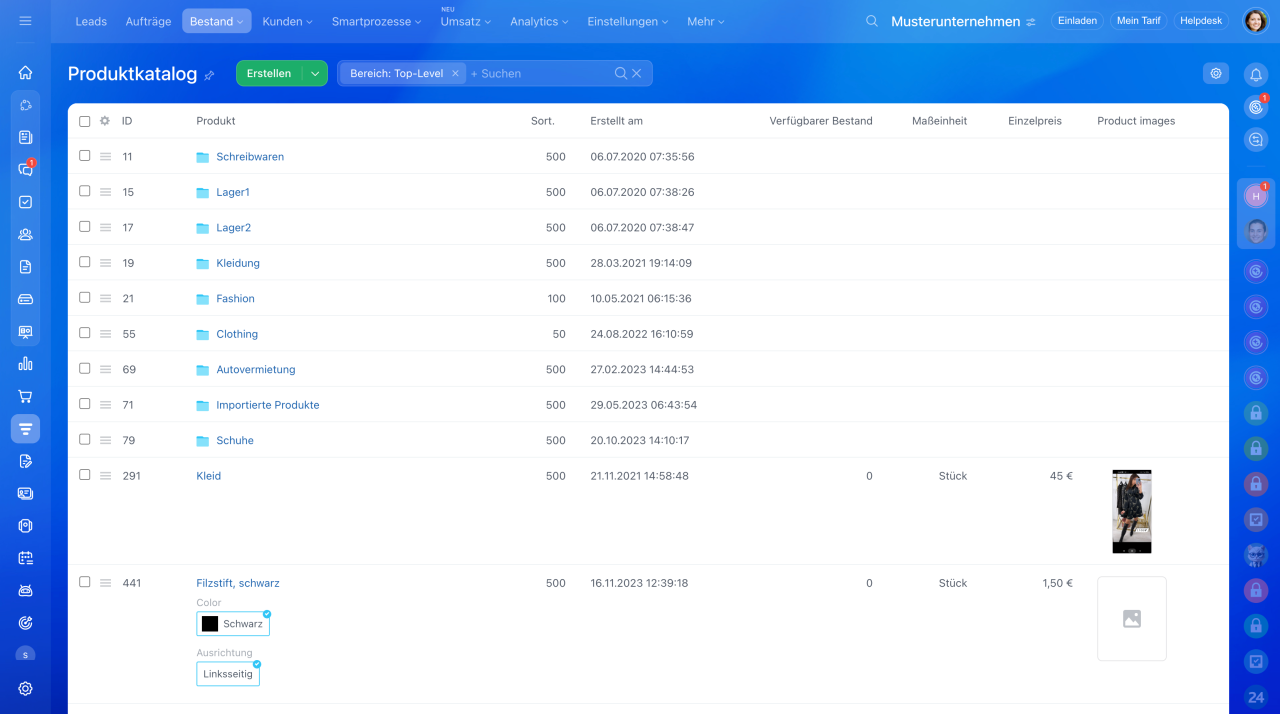Open column settings gear in table header
This screenshot has width=1280, height=714.
point(105,121)
